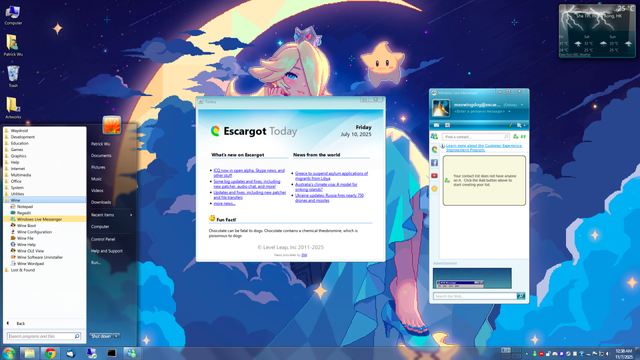Click the red stop-sign tray icon
640x360 pixels.
541,353
